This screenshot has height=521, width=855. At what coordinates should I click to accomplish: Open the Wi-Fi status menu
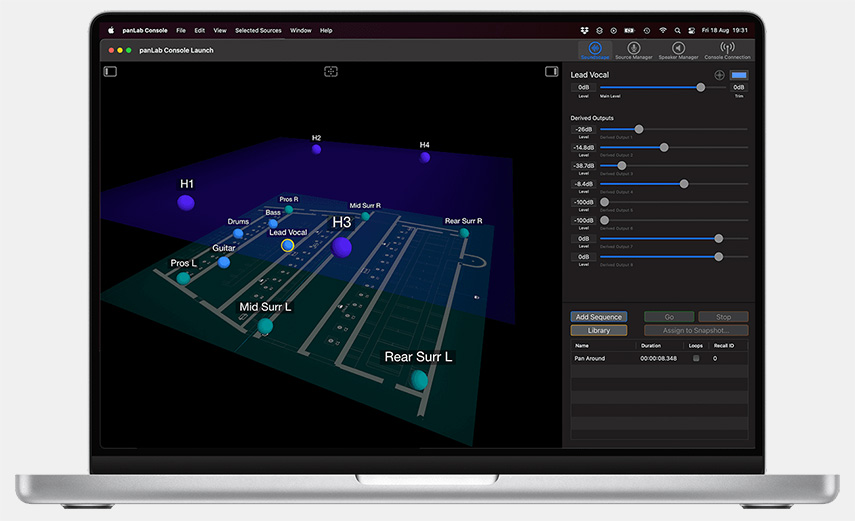coord(663,31)
